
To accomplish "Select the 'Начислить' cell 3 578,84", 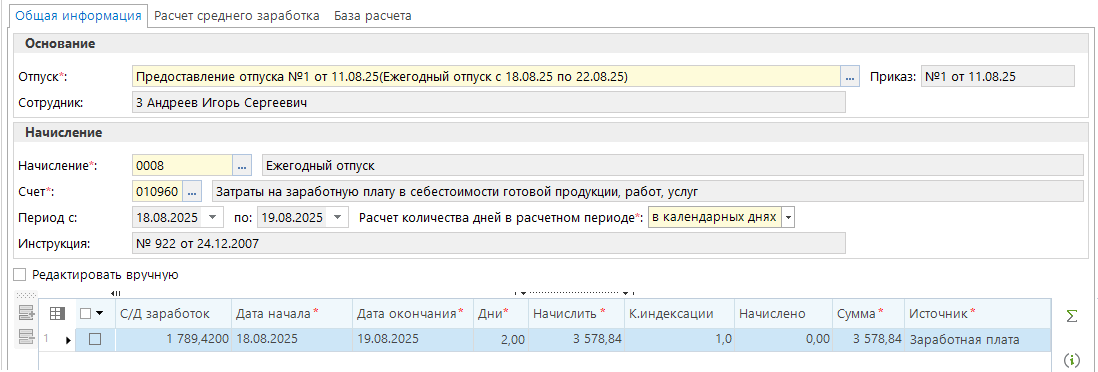I will tap(575, 340).
